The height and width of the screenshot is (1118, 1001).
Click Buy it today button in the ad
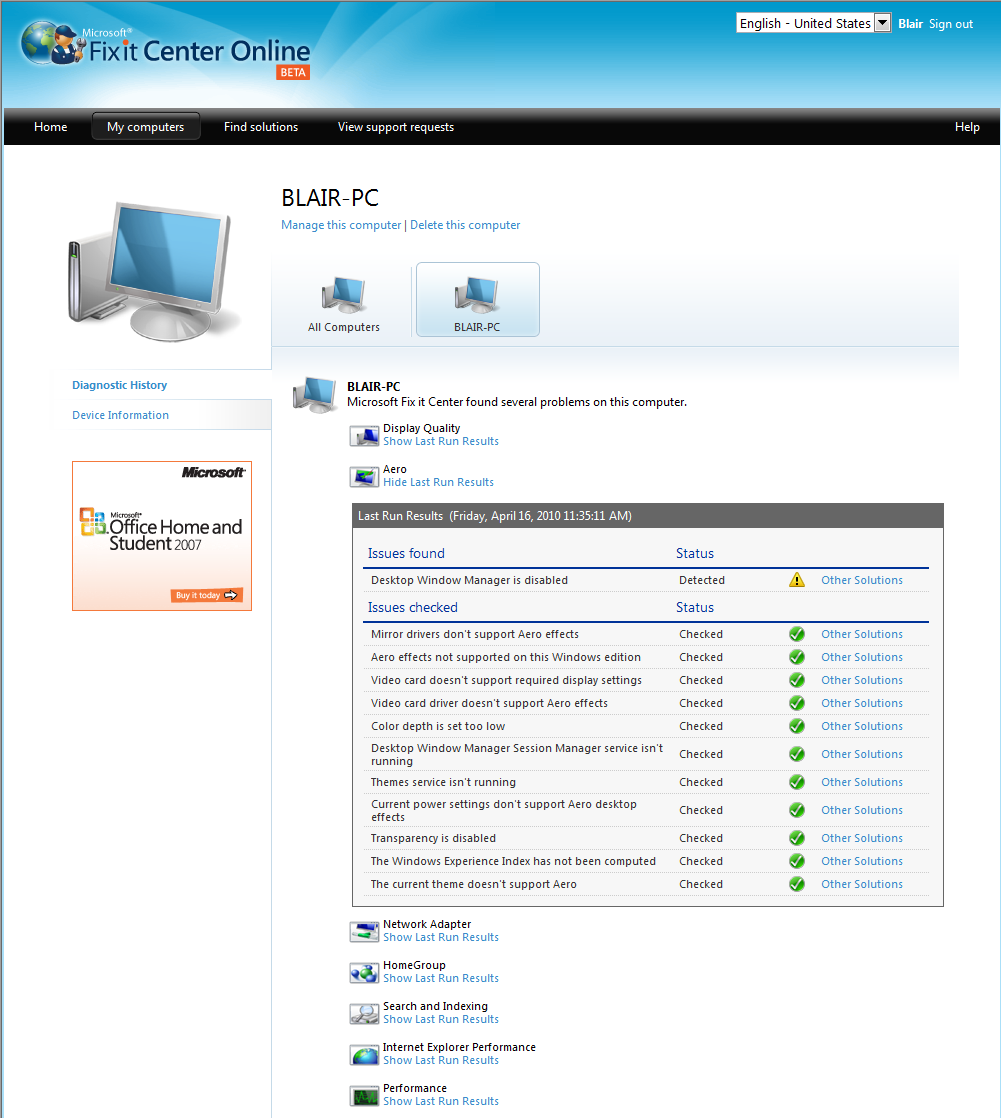207,595
